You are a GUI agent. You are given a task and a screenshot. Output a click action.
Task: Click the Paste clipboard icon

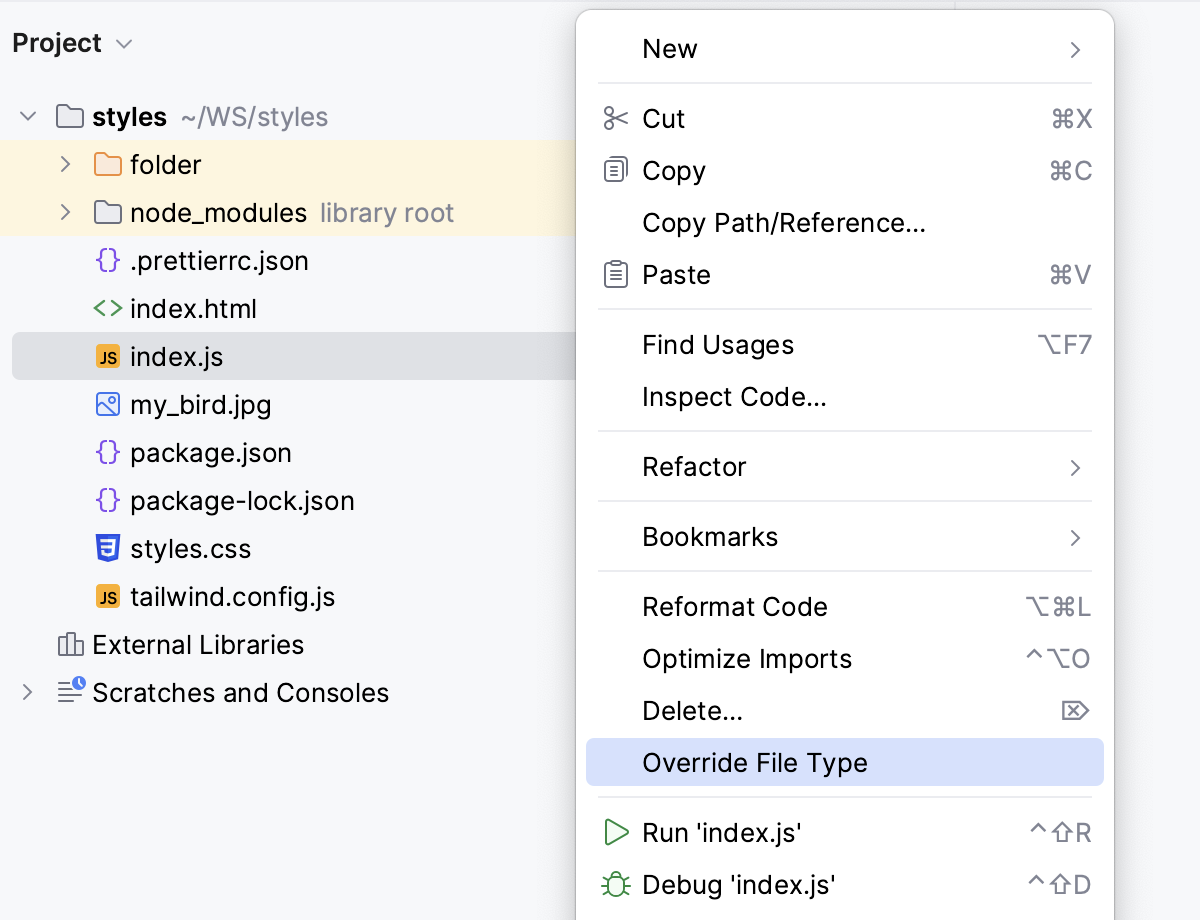617,275
